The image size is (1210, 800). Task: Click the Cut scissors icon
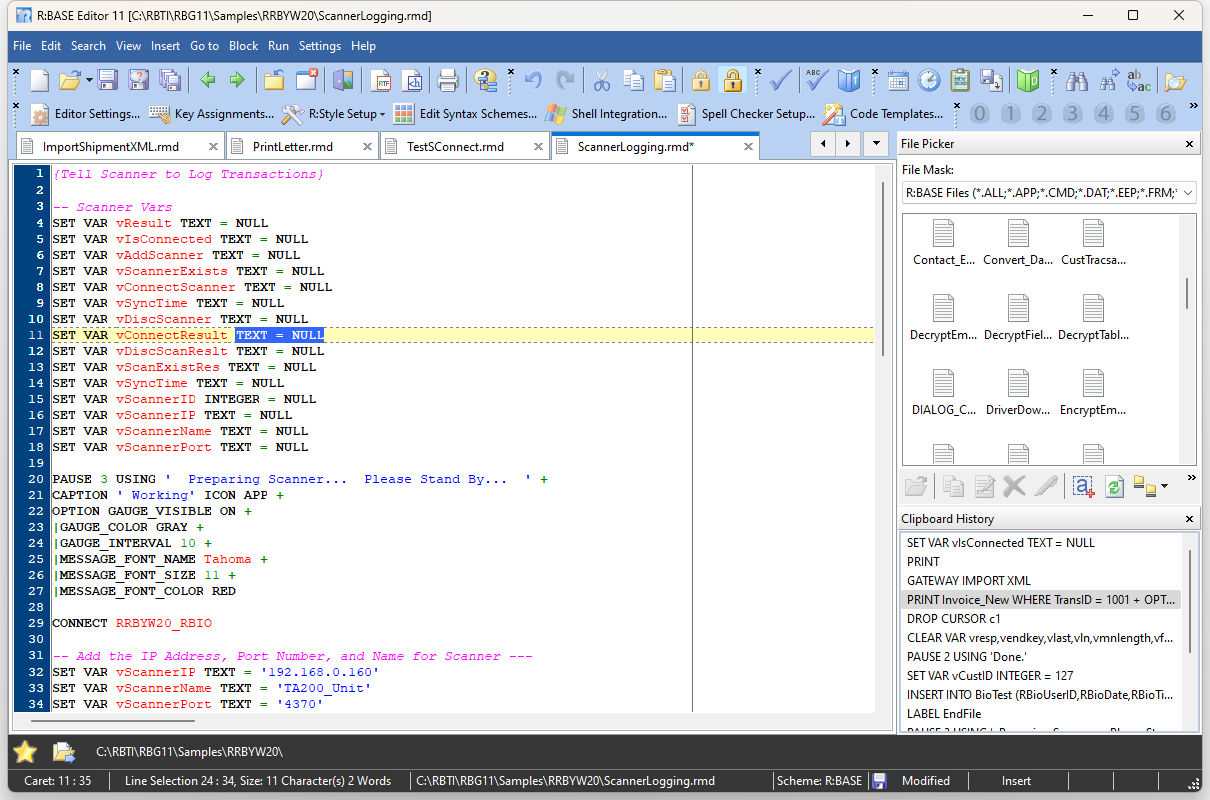[x=602, y=80]
